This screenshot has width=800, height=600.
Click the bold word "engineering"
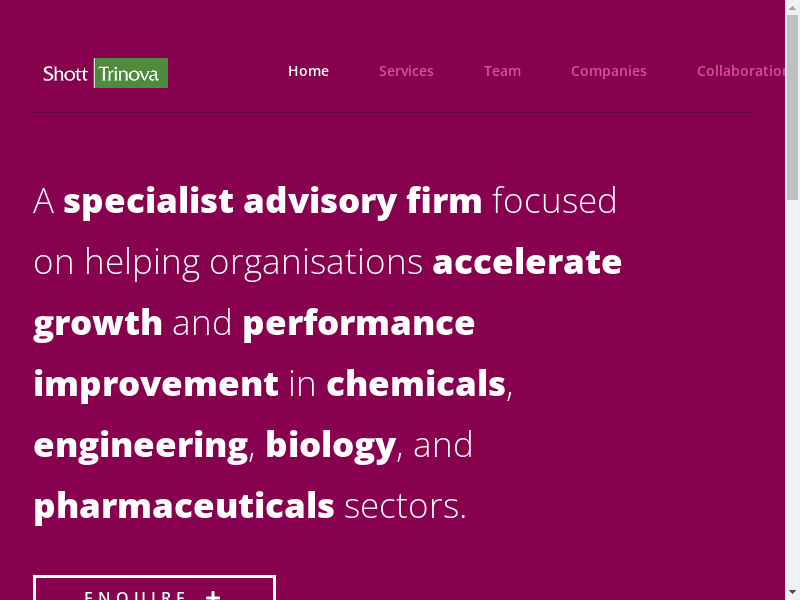141,445
